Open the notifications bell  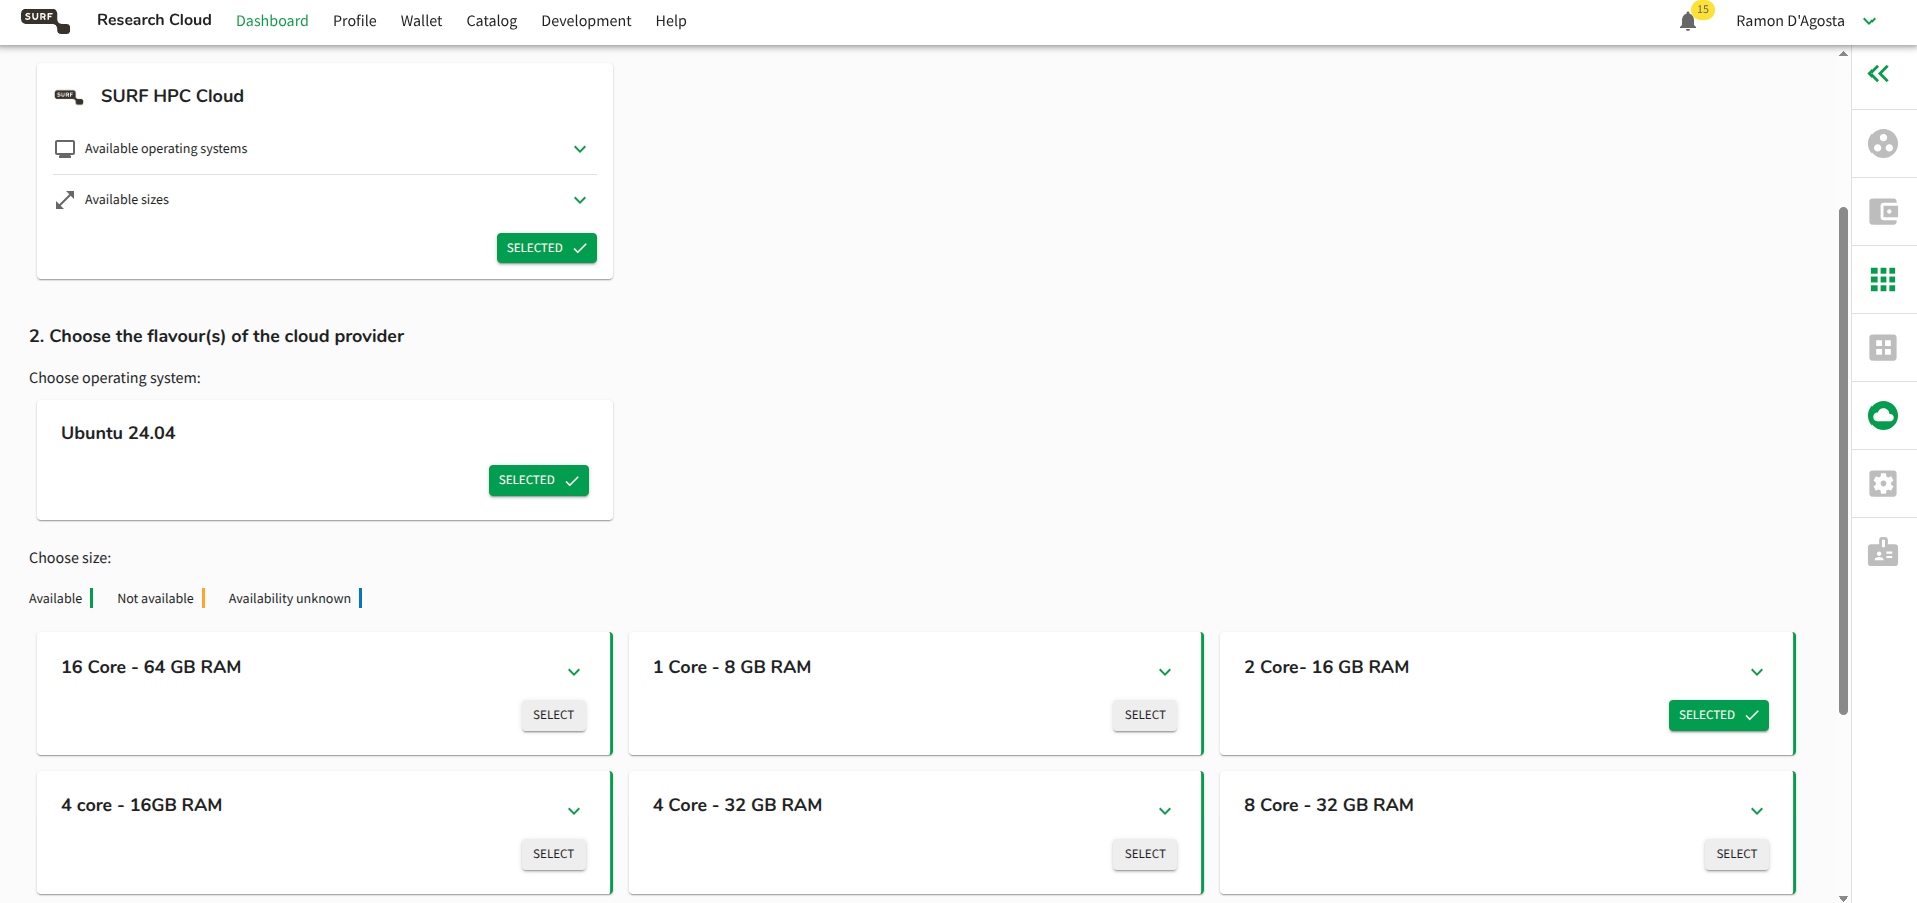[1688, 21]
